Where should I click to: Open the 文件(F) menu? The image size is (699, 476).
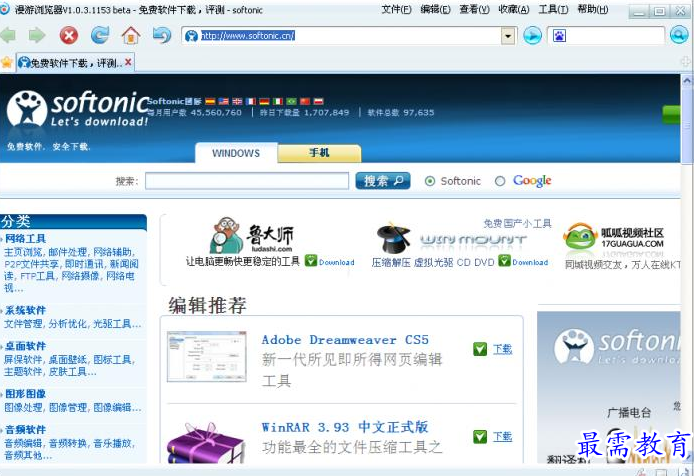coord(396,9)
